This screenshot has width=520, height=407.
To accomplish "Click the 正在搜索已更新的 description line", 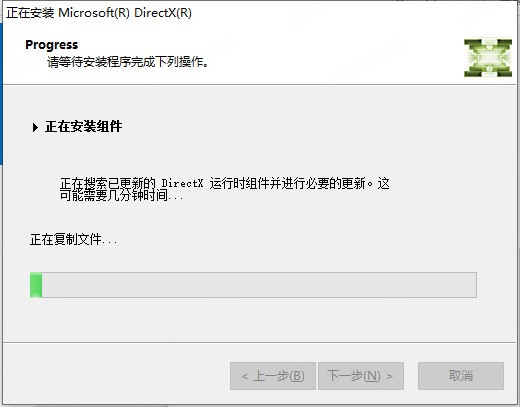I will coord(225,183).
